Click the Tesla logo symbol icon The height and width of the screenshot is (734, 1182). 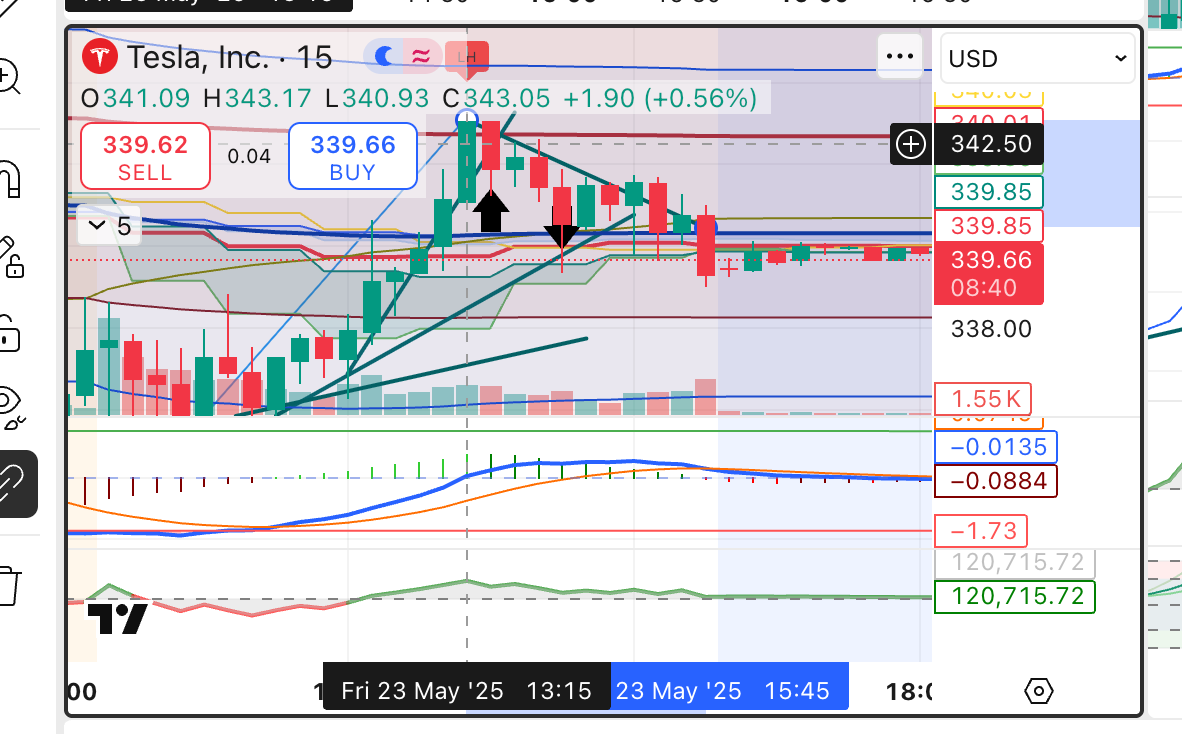coord(100,57)
